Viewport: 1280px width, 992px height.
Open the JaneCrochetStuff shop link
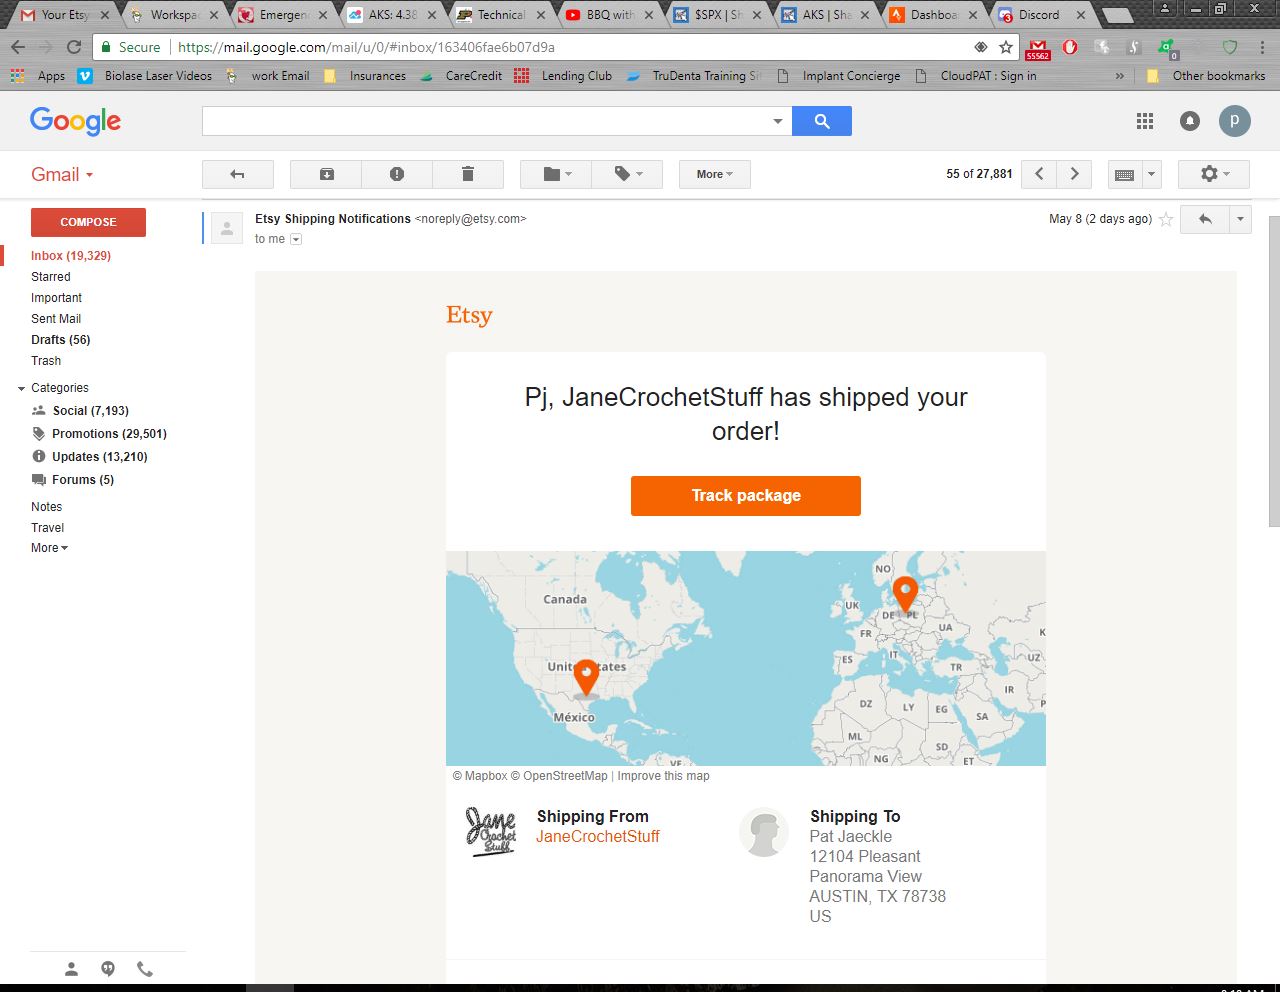pyautogui.click(x=598, y=837)
